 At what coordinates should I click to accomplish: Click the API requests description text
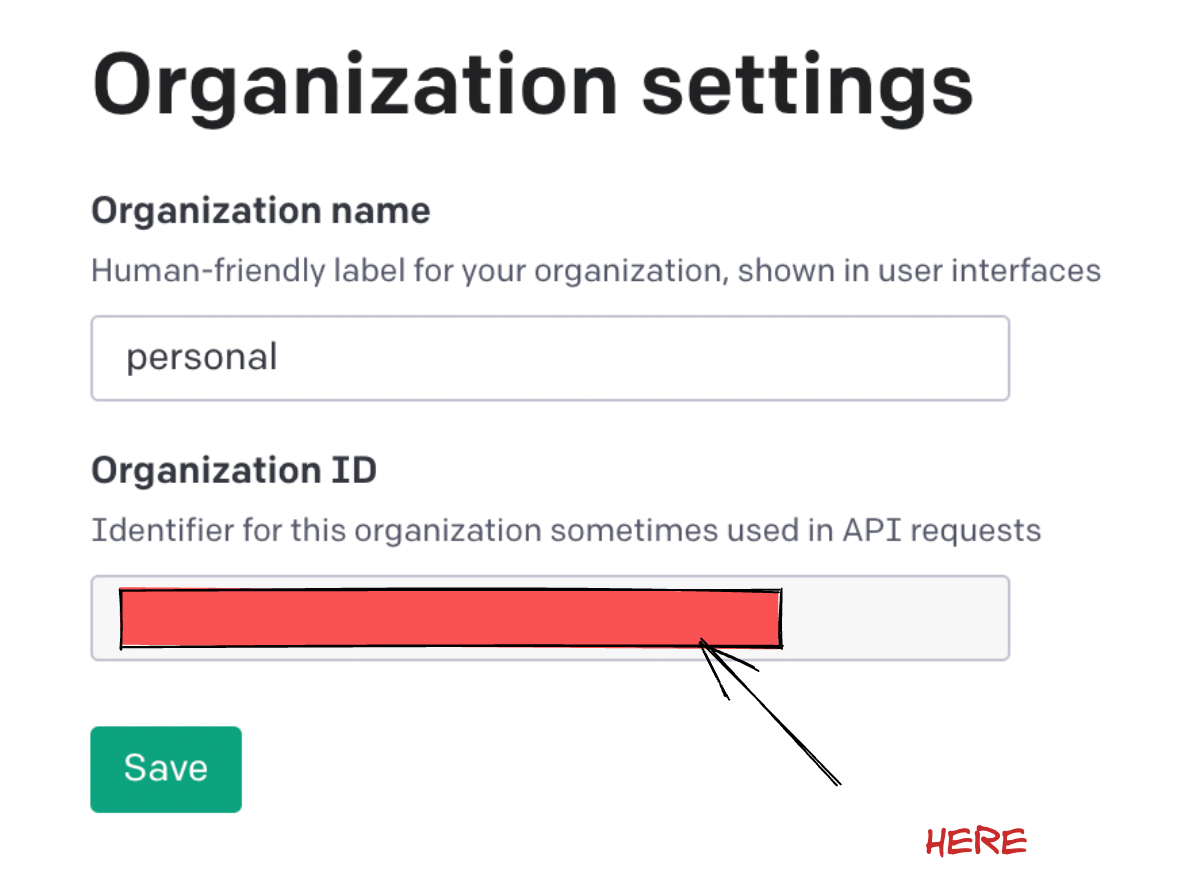point(567,530)
